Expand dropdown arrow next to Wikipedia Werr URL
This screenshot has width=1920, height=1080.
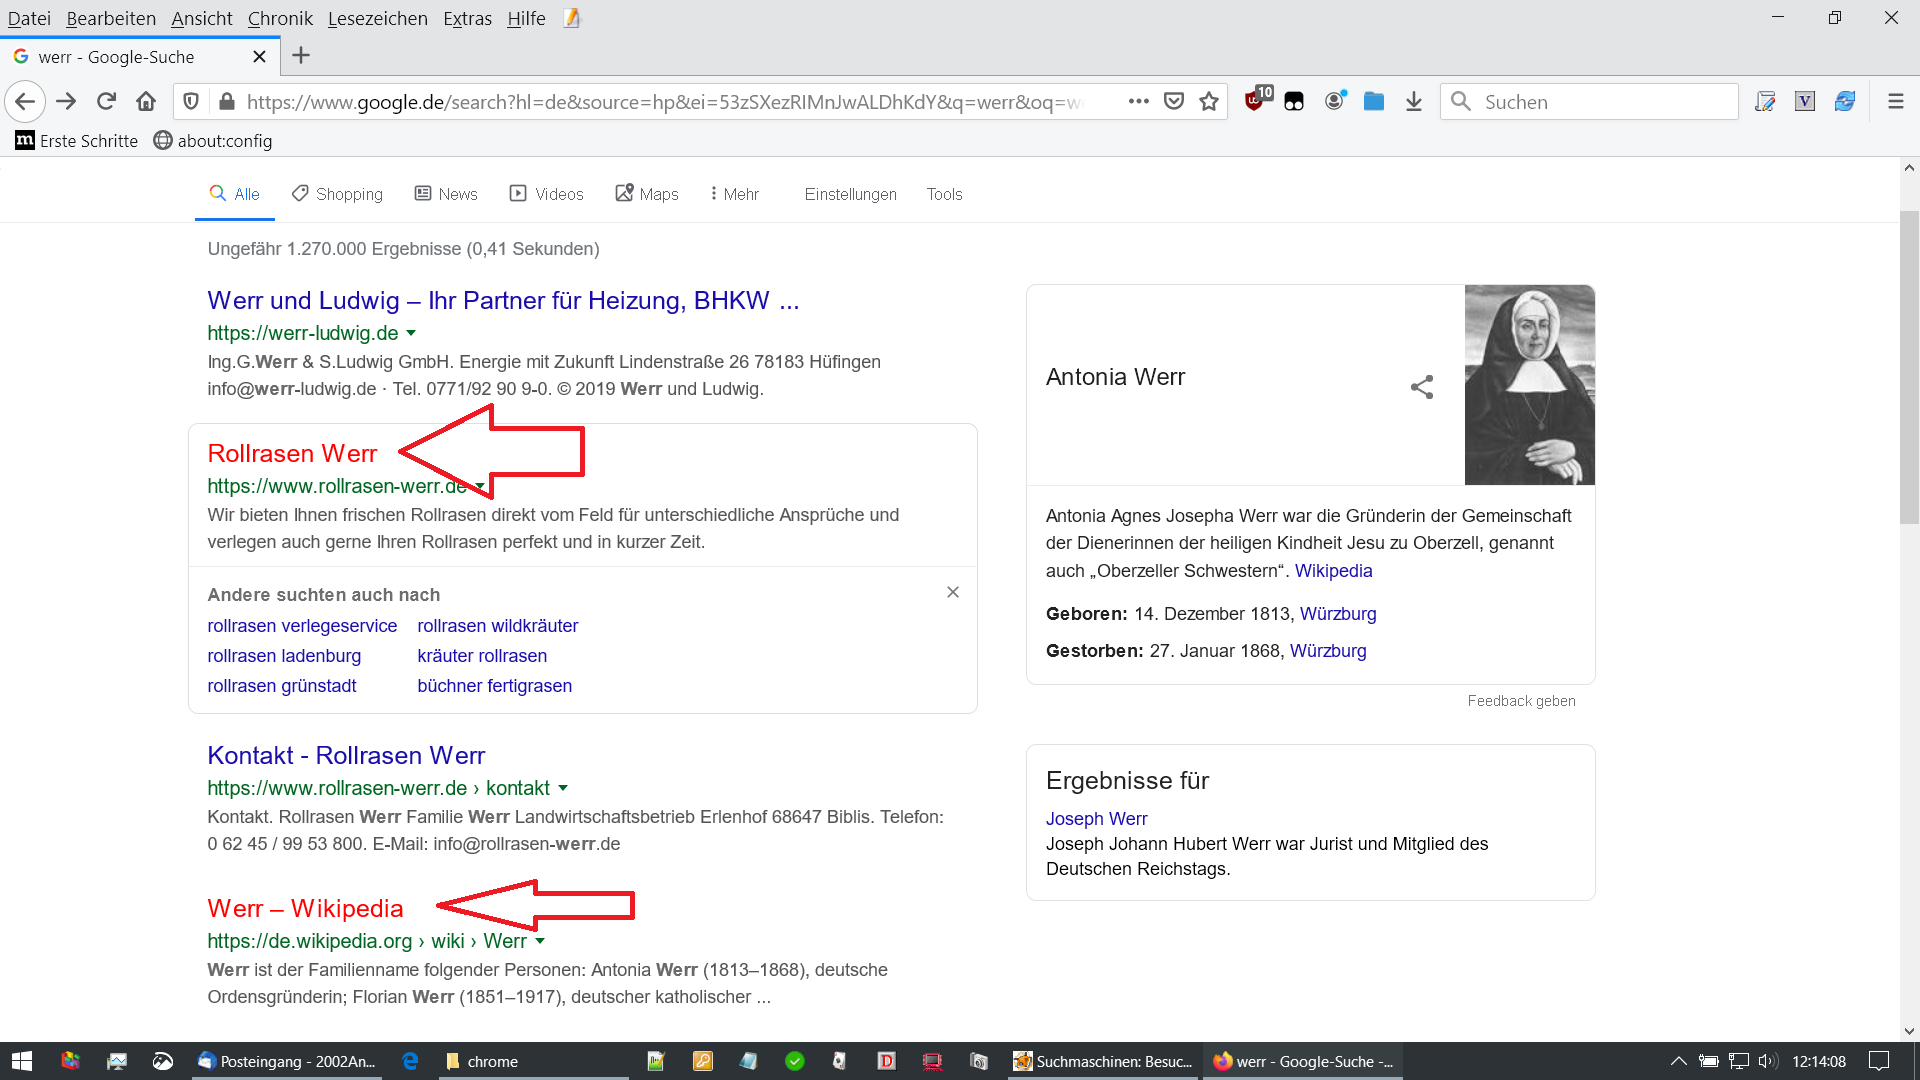(540, 941)
